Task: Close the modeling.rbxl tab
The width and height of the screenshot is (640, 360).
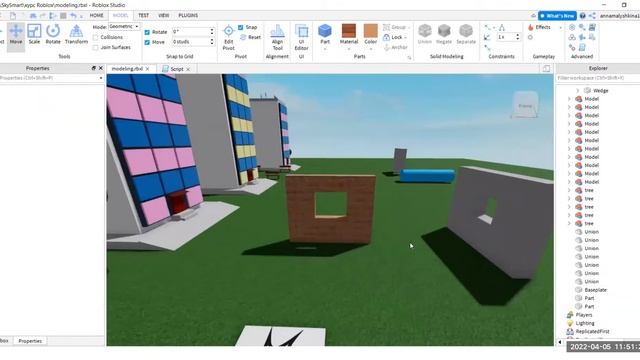Action: [148, 69]
